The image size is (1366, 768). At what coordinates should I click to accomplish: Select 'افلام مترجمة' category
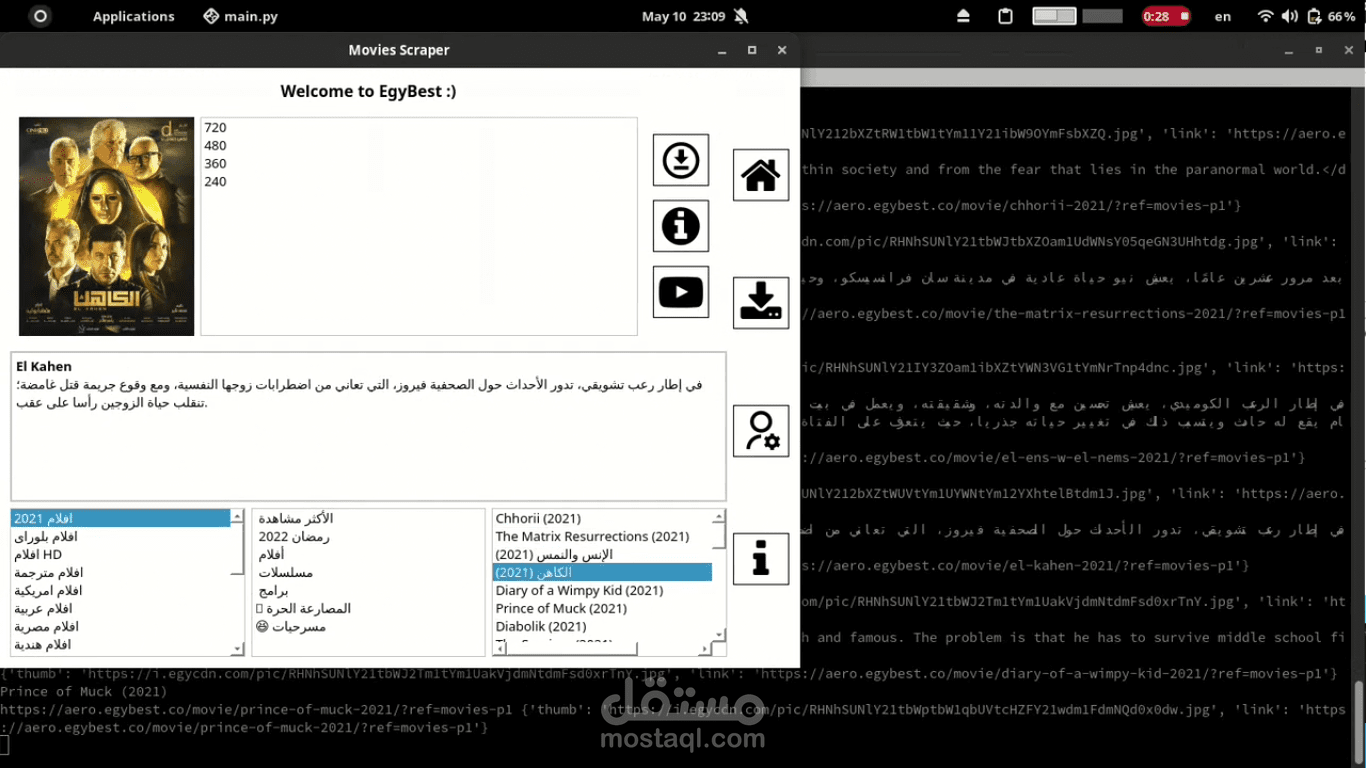(x=121, y=572)
